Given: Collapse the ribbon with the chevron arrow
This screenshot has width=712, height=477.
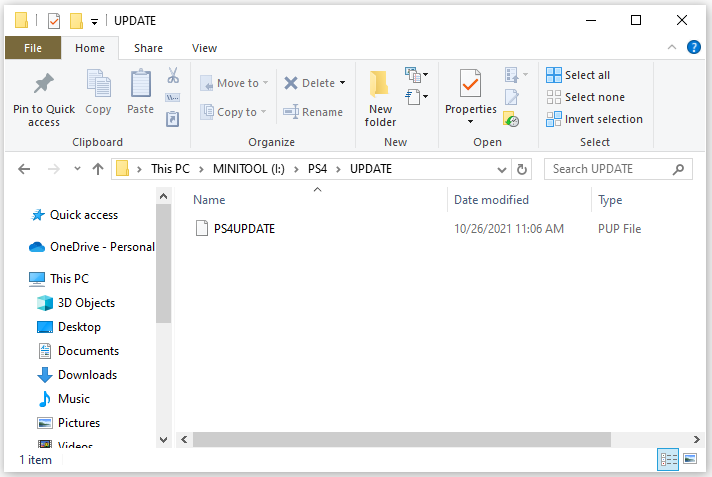Looking at the screenshot, I should click(x=673, y=47).
